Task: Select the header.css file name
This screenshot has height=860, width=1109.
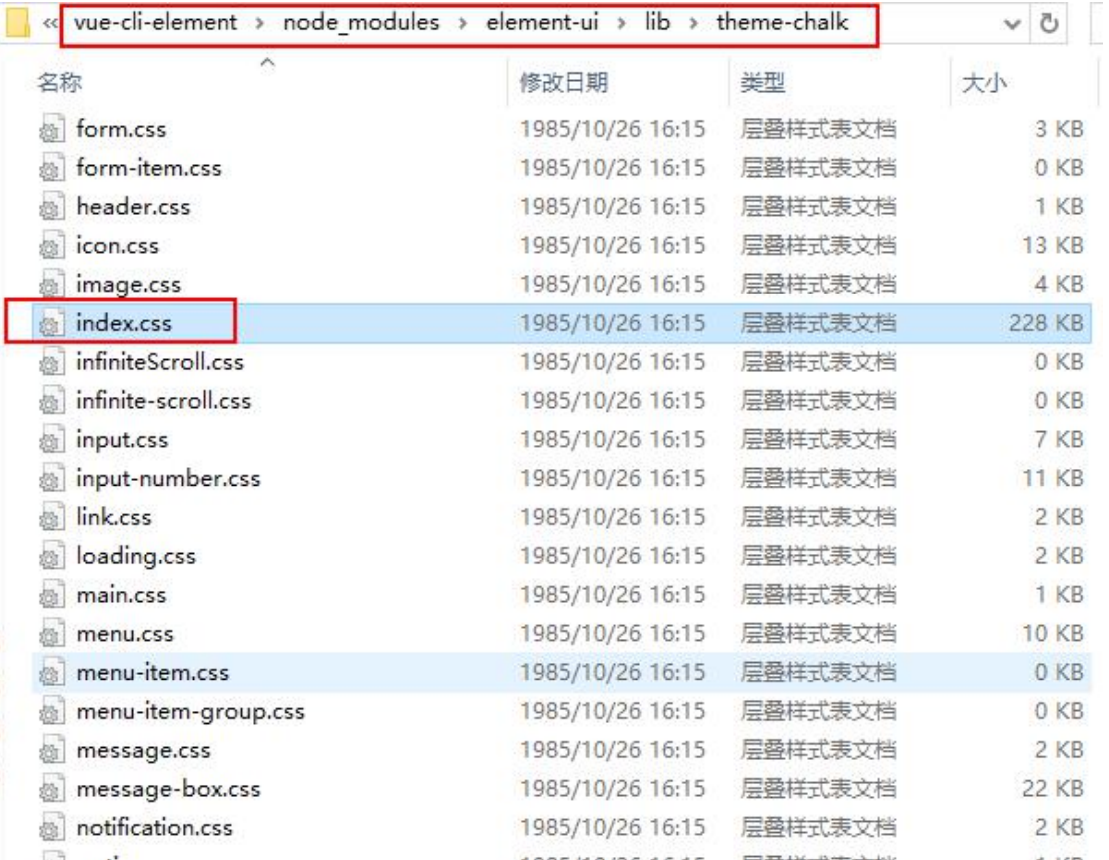Action: 134,207
